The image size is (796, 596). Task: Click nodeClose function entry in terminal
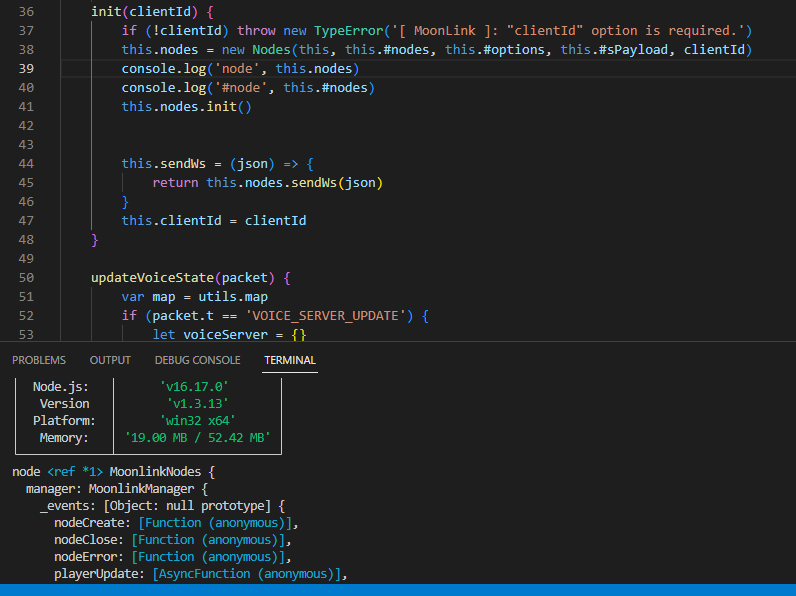pyautogui.click(x=173, y=540)
